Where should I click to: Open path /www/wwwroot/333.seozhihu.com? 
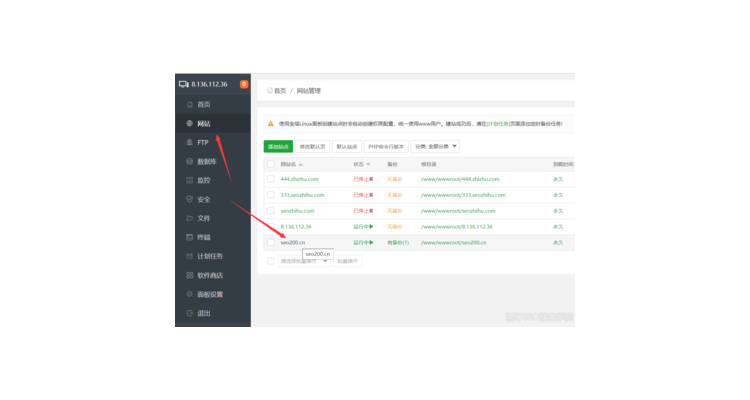click(x=463, y=195)
